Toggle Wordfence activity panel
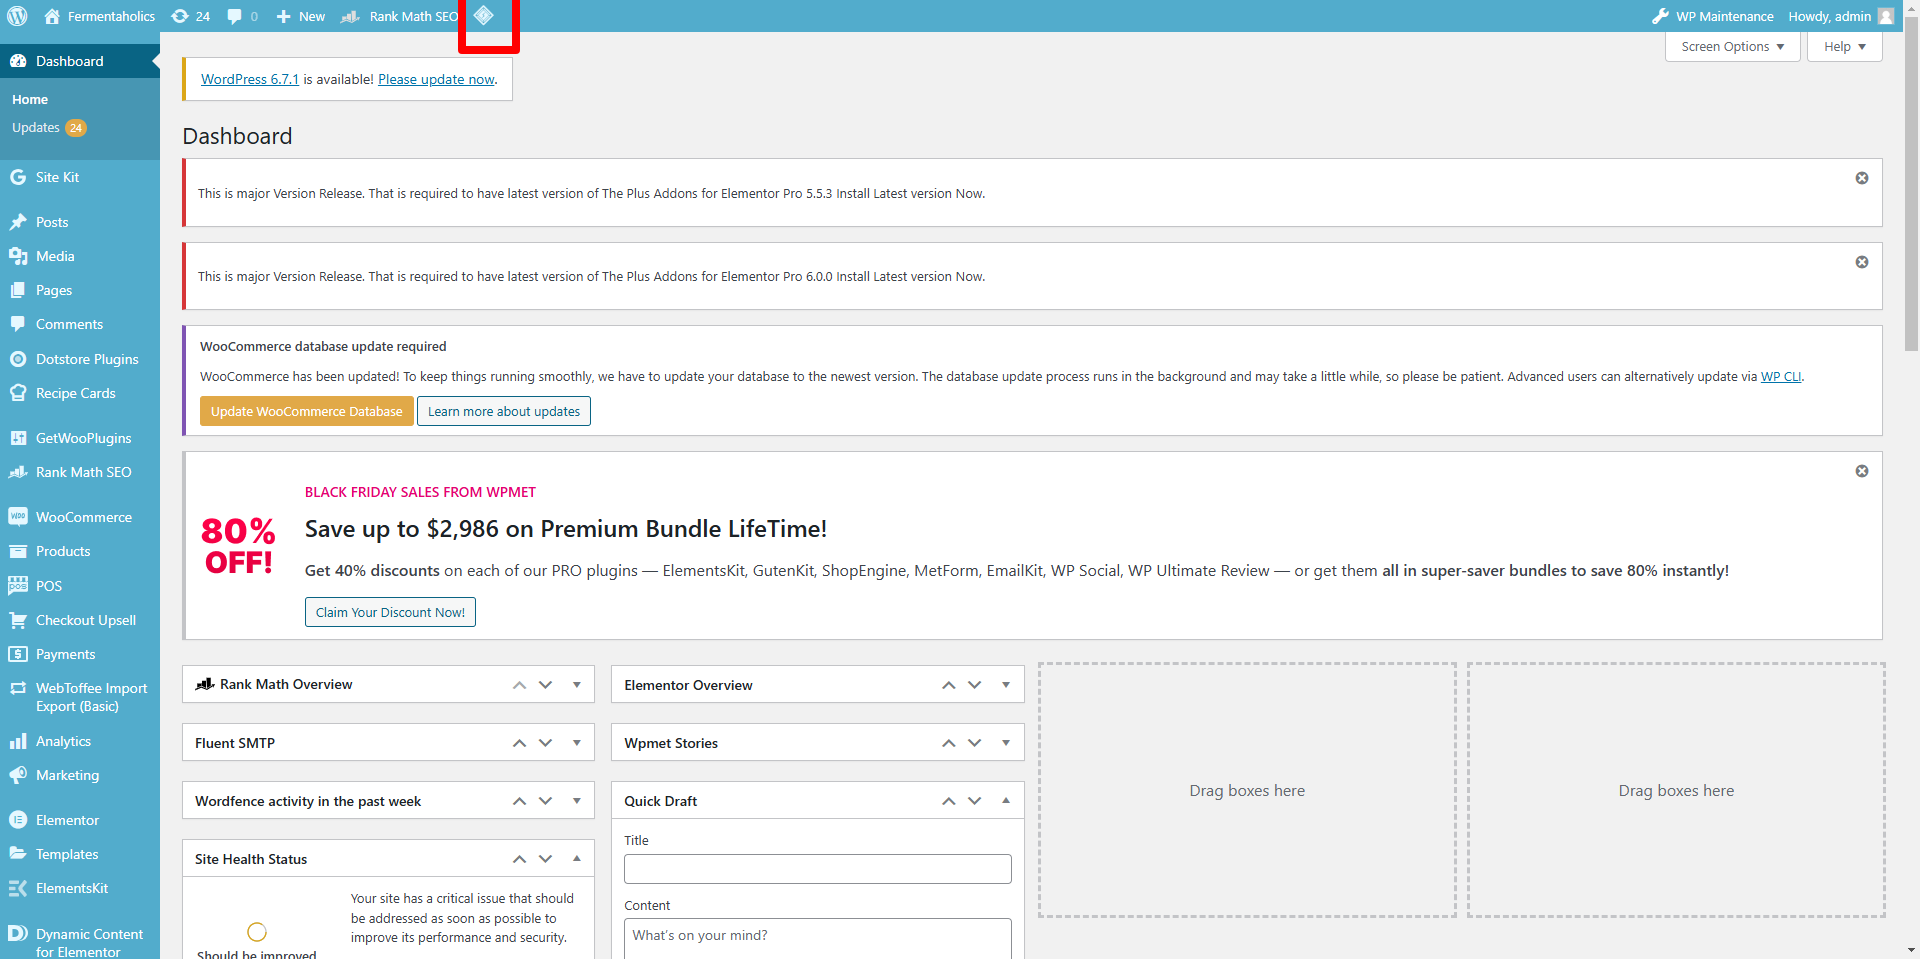Screen dimensions: 1920x959 pos(577,801)
